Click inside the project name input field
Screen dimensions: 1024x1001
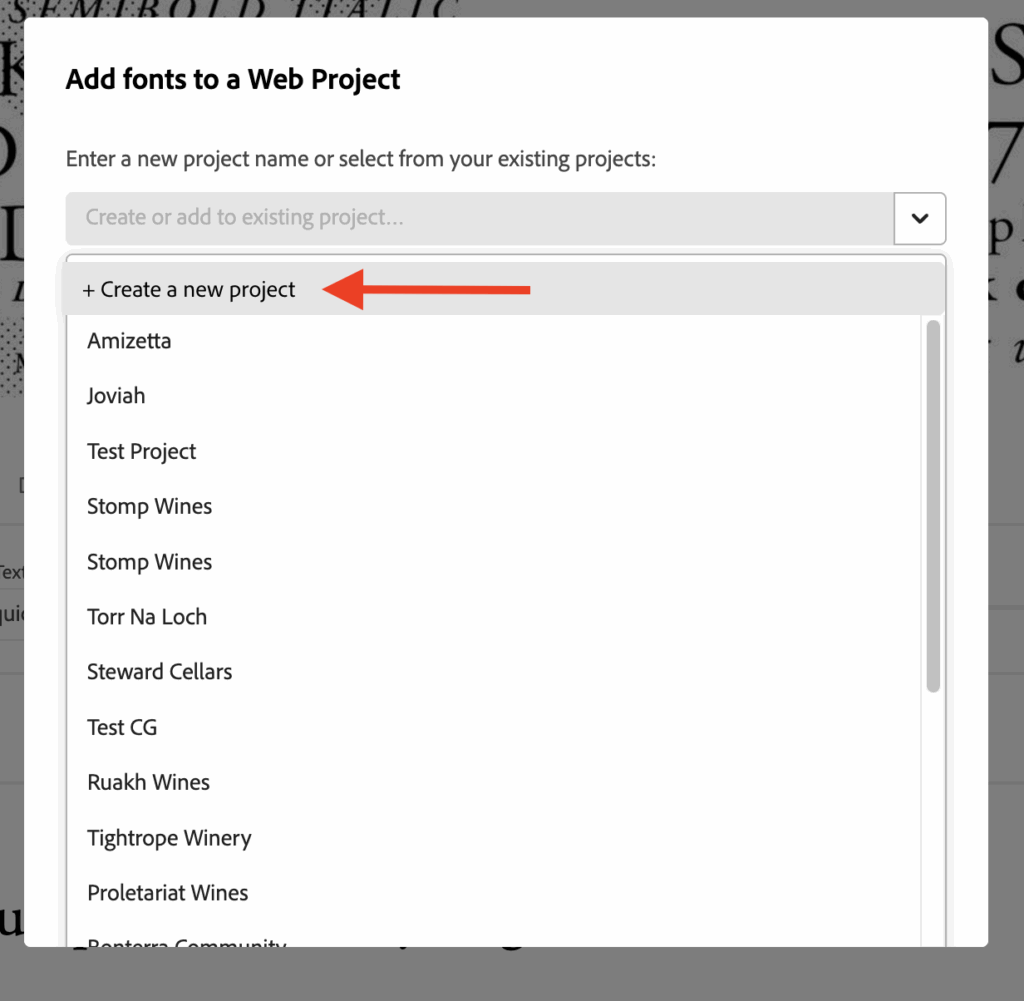coord(400,218)
